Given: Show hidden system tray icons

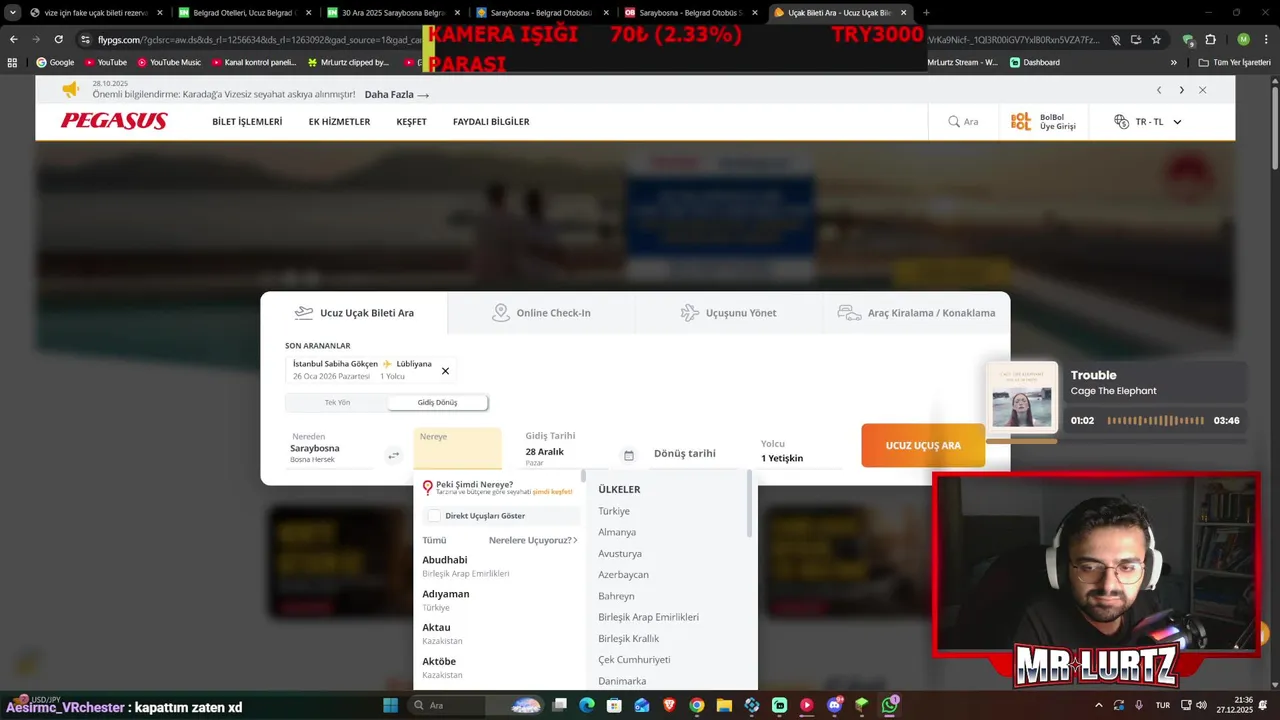Looking at the screenshot, I should pos(1099,705).
